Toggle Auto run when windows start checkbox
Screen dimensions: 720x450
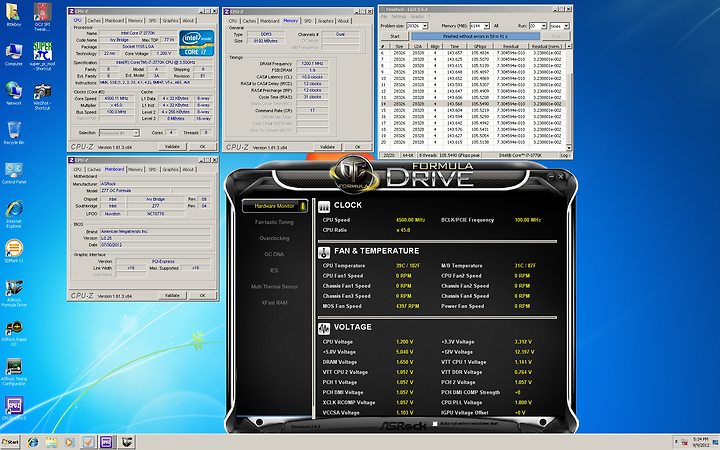tap(435, 424)
